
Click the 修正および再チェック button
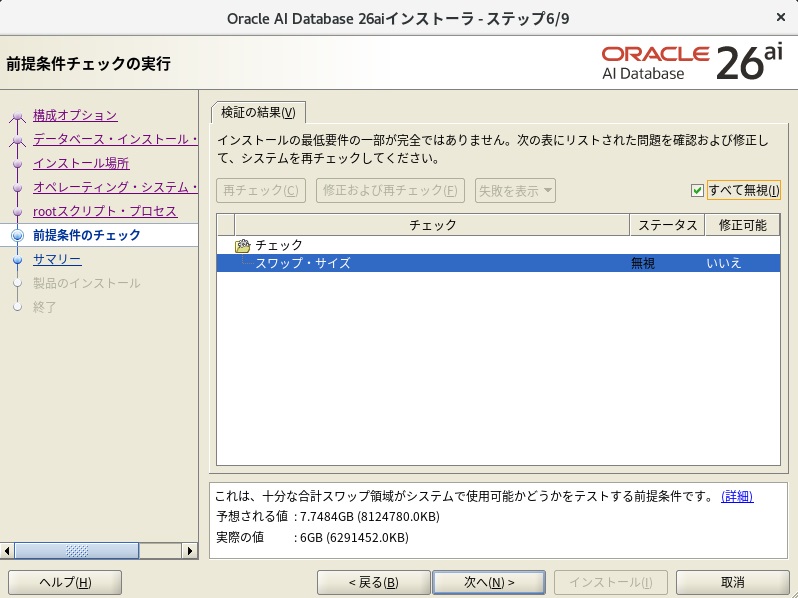[x=390, y=190]
